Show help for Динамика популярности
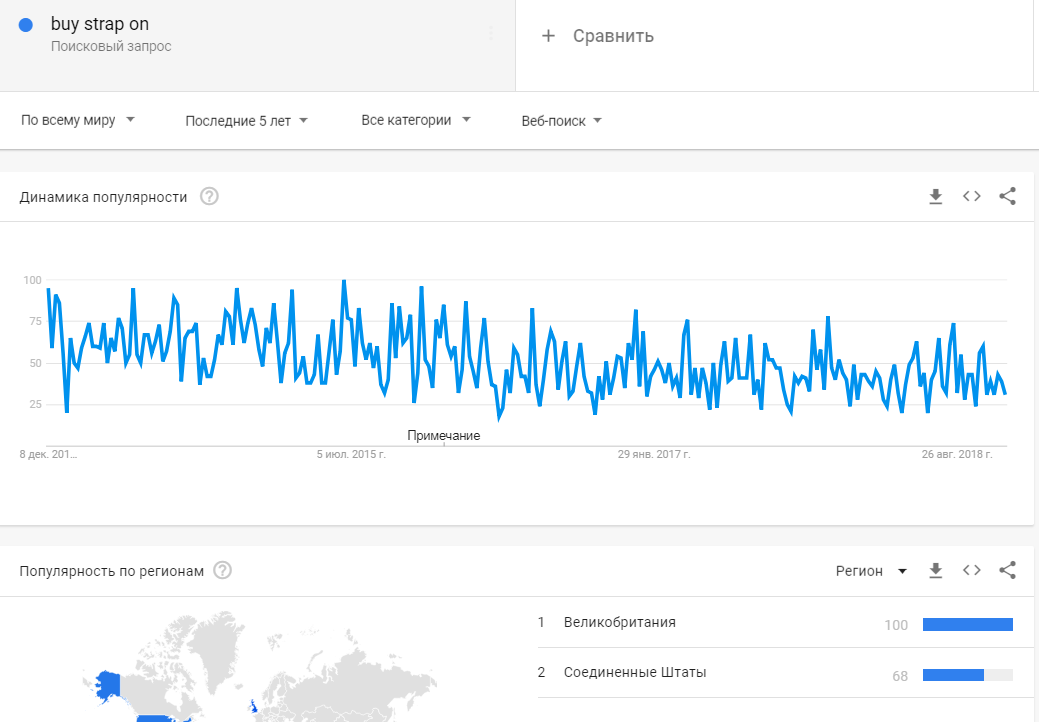 (x=209, y=197)
